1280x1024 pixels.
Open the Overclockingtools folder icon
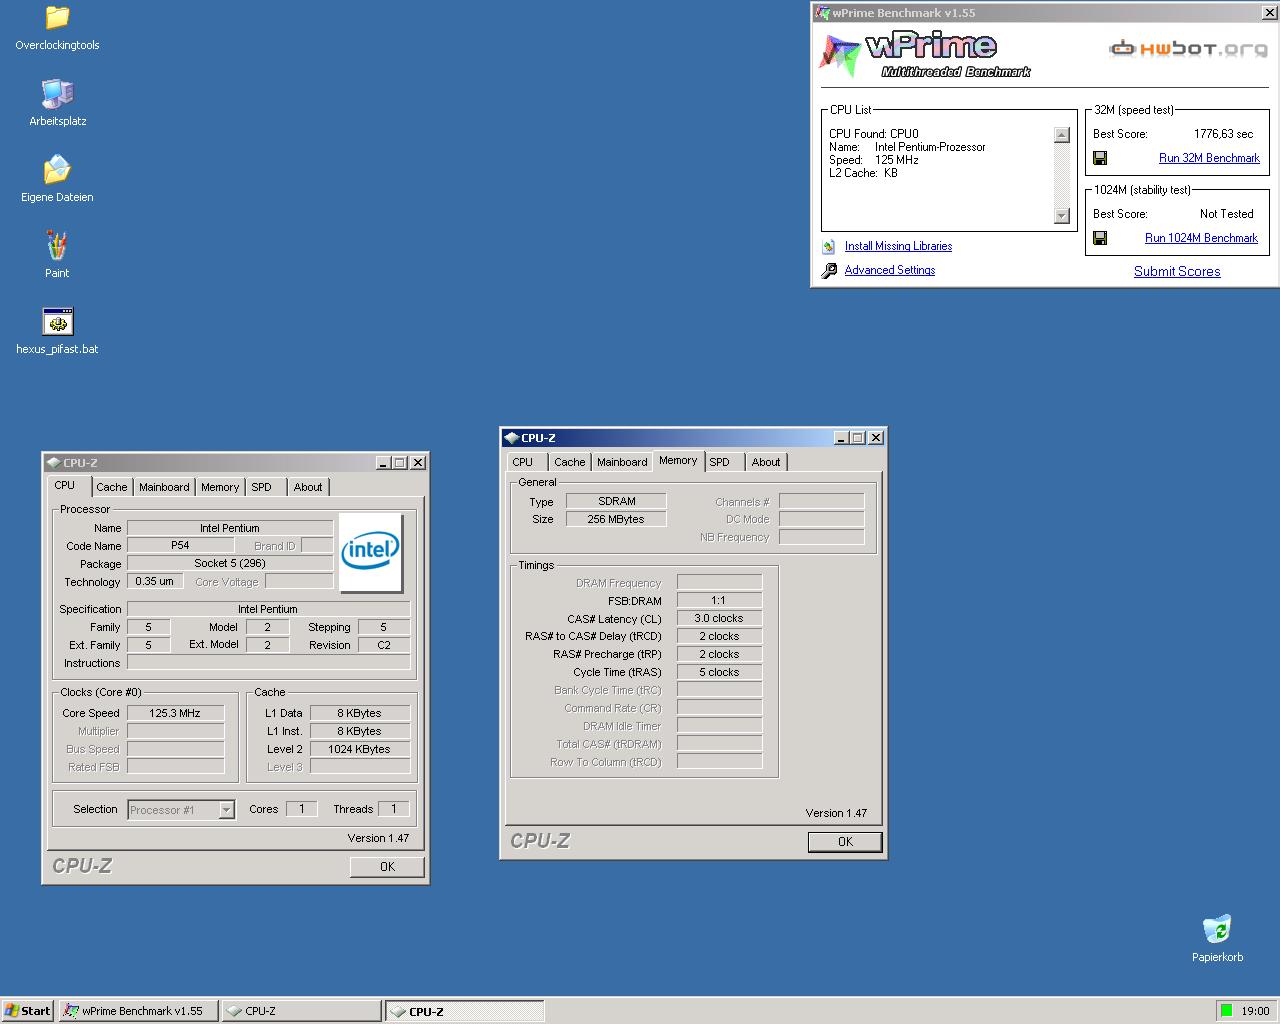point(57,18)
